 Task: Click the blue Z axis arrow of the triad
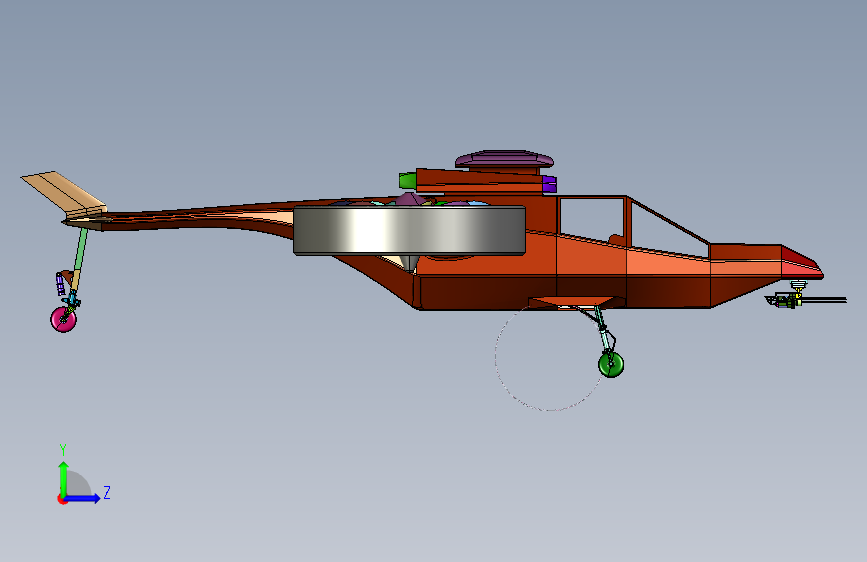click(x=83, y=498)
